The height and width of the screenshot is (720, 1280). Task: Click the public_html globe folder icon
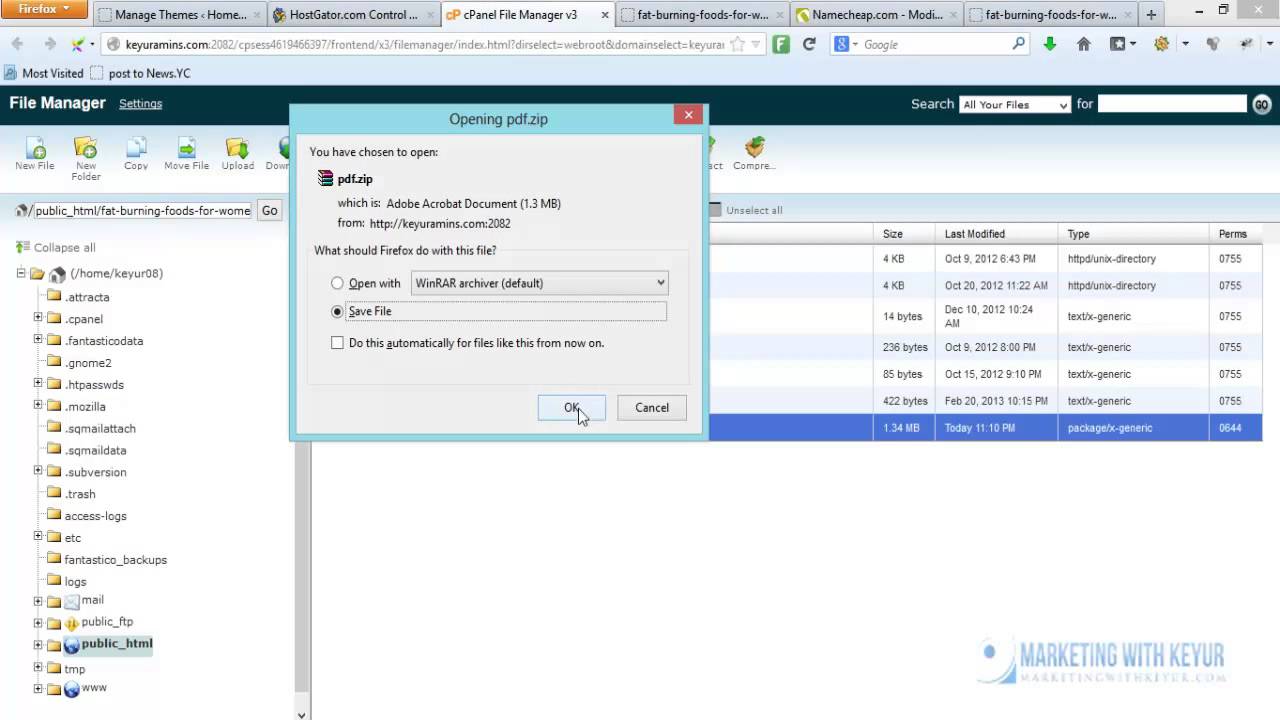pos(71,644)
